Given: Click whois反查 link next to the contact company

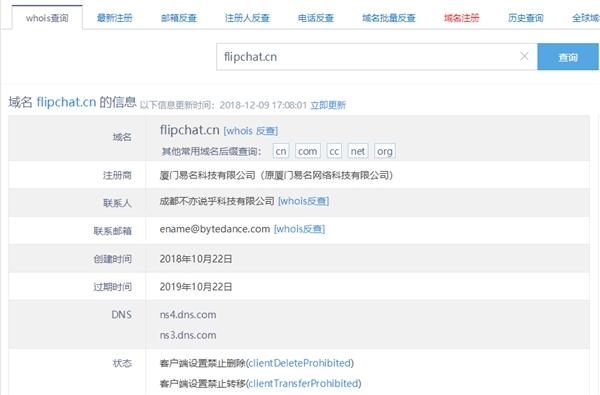Looking at the screenshot, I should pyautogui.click(x=303, y=201).
